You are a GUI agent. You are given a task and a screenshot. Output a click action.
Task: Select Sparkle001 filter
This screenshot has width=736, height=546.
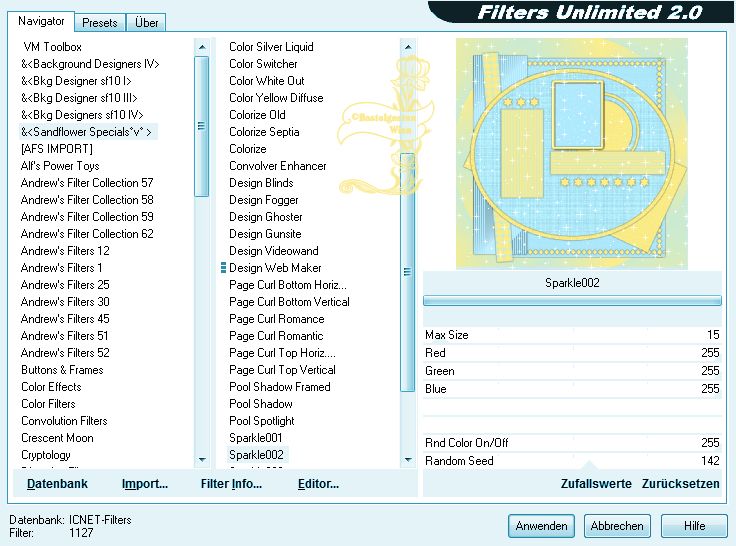(256, 438)
